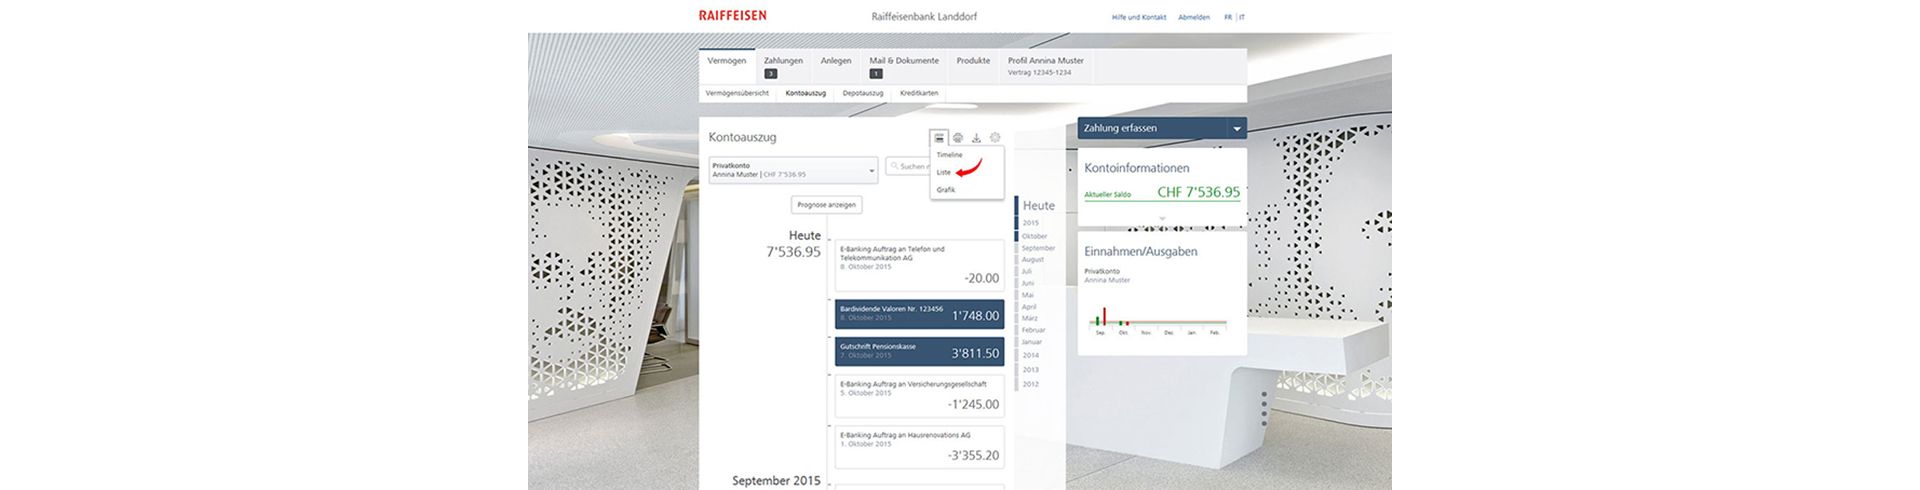Screen dimensions: 1920x490
Task: Open Hausrenovations AG transaction
Action: (919, 447)
